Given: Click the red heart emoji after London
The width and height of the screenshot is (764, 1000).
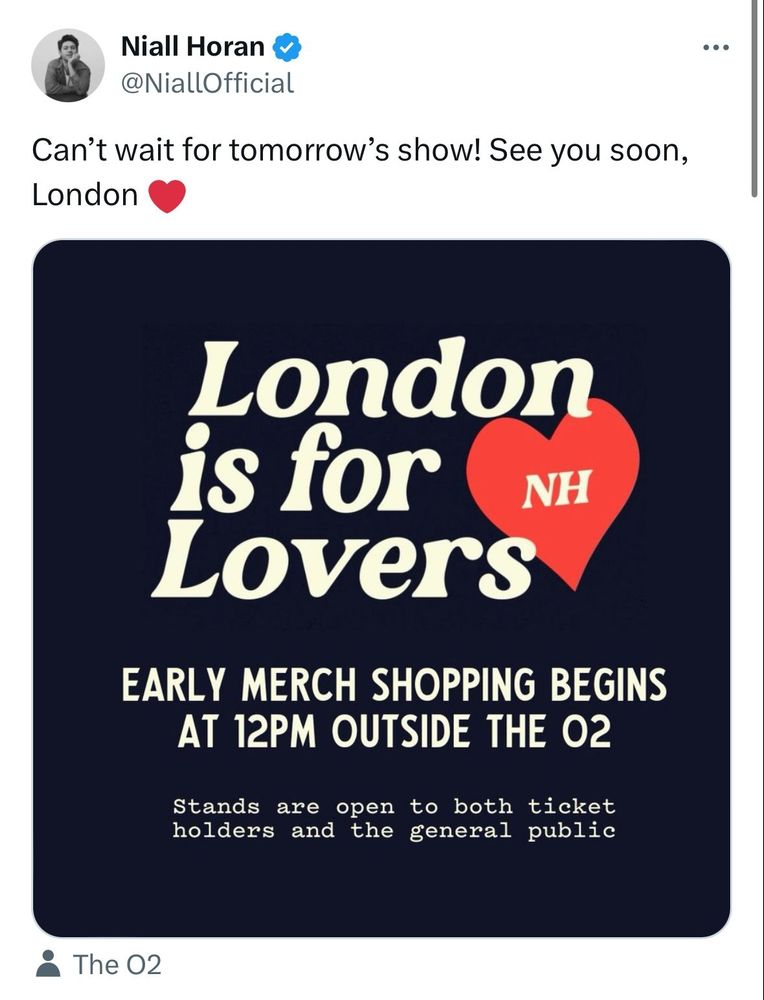Looking at the screenshot, I should [167, 196].
